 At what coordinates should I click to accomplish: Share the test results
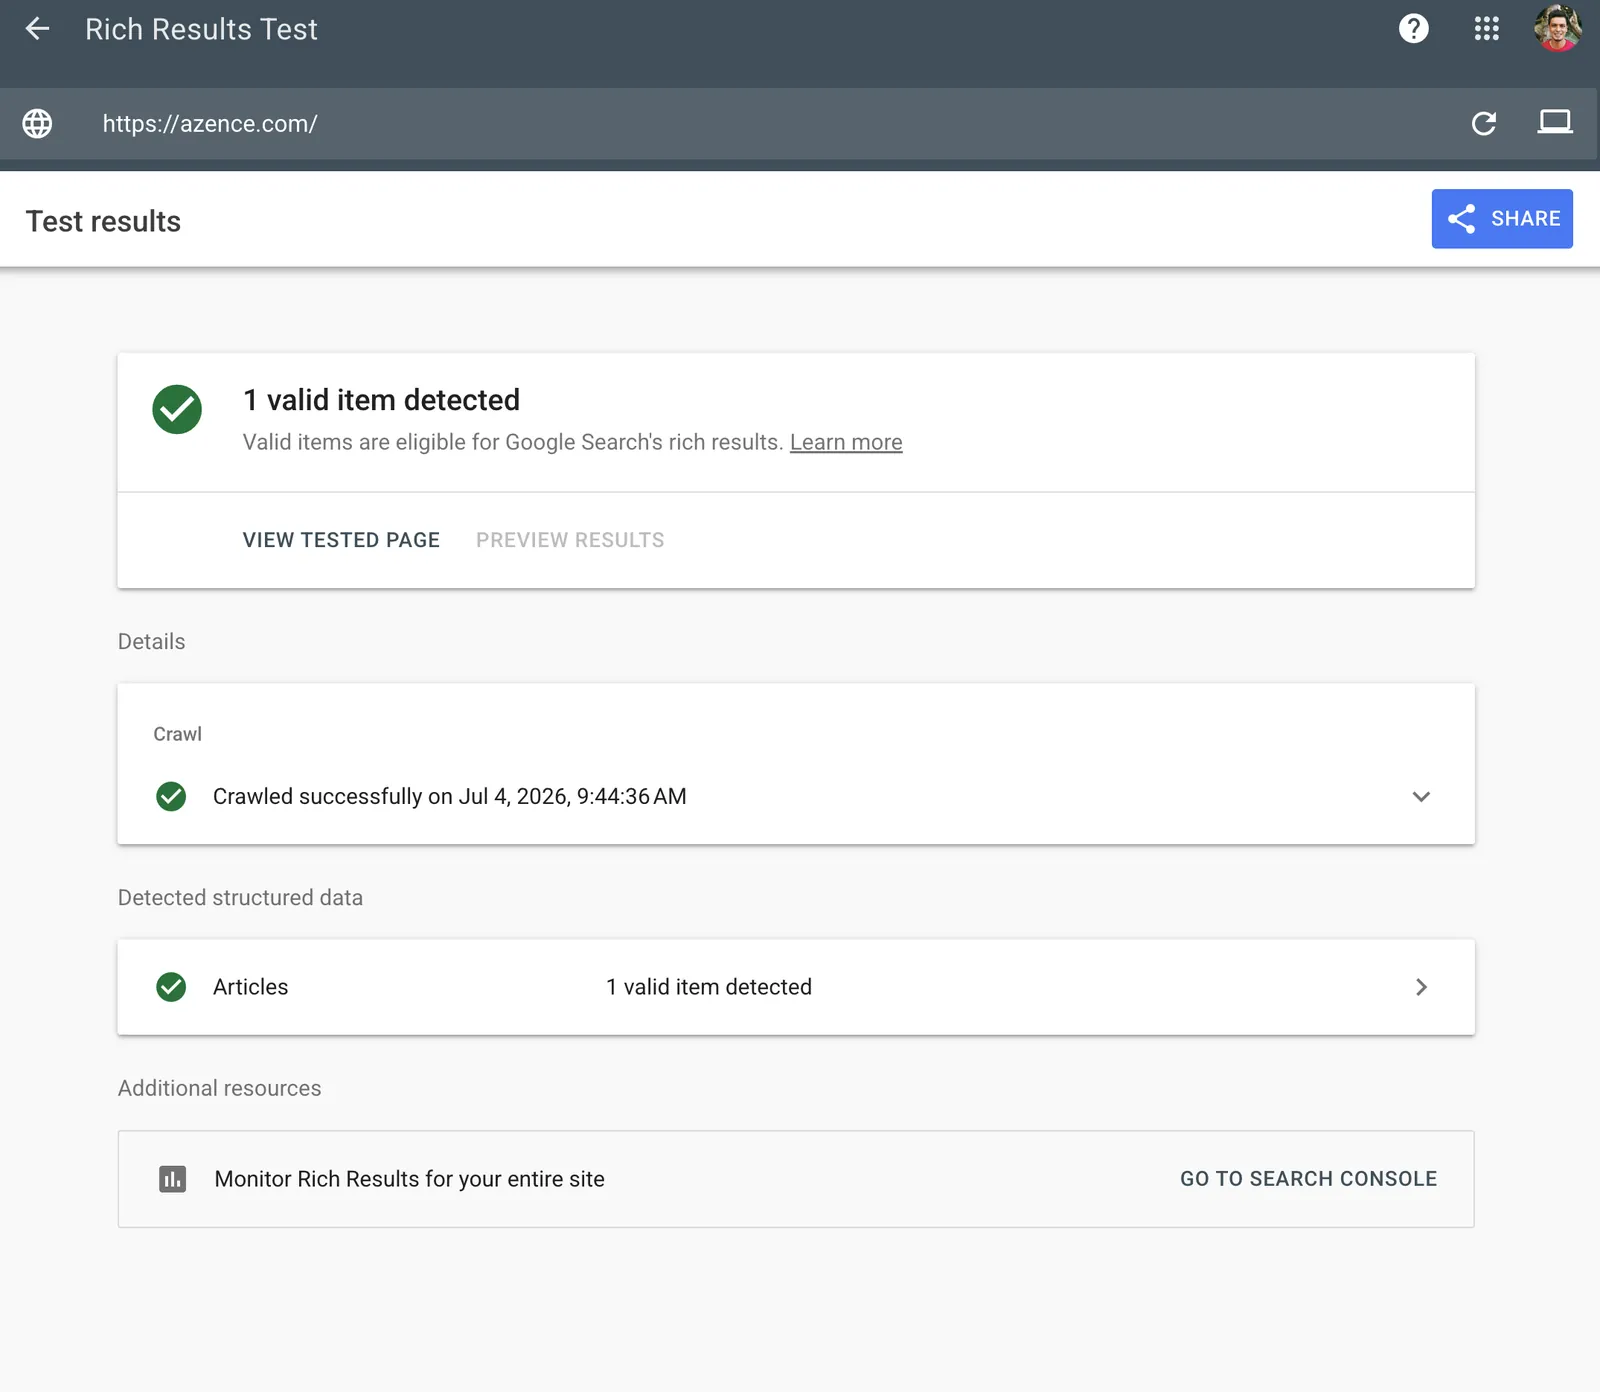click(x=1501, y=219)
